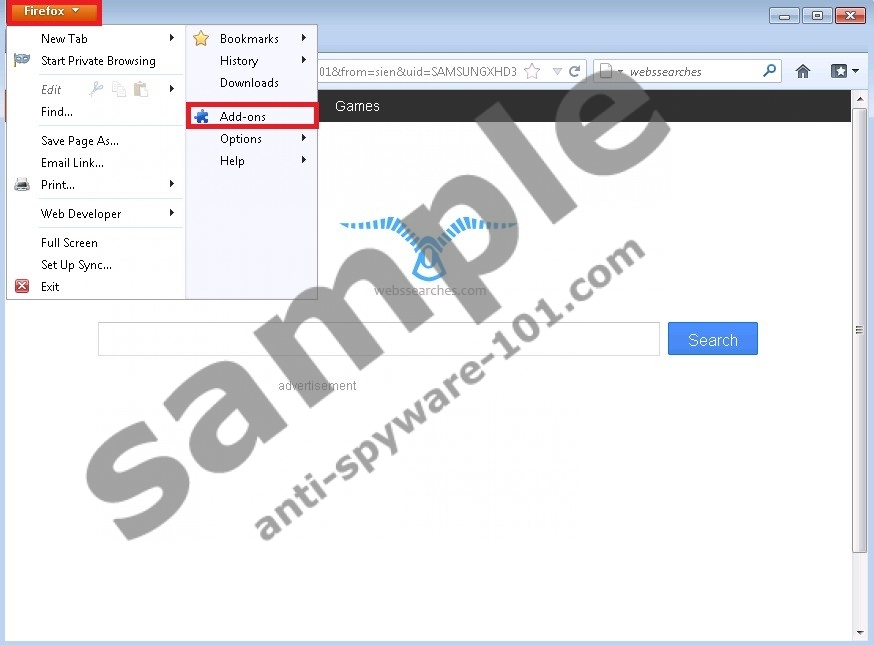
Task: Open the Bookmarks toolbar button
Action: 844,71
